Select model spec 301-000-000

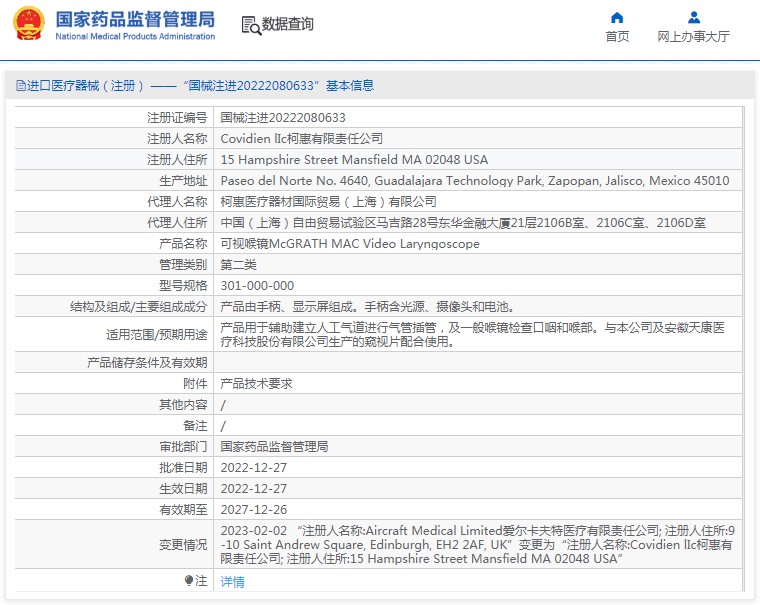pyautogui.click(x=257, y=286)
